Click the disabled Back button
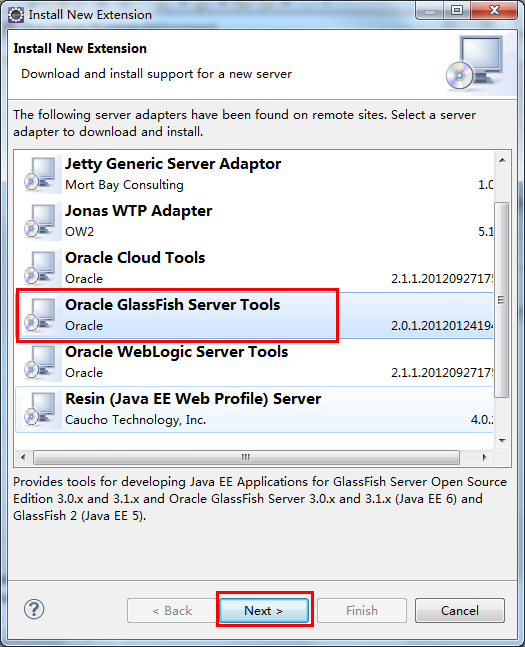The height and width of the screenshot is (647, 525). [172, 610]
